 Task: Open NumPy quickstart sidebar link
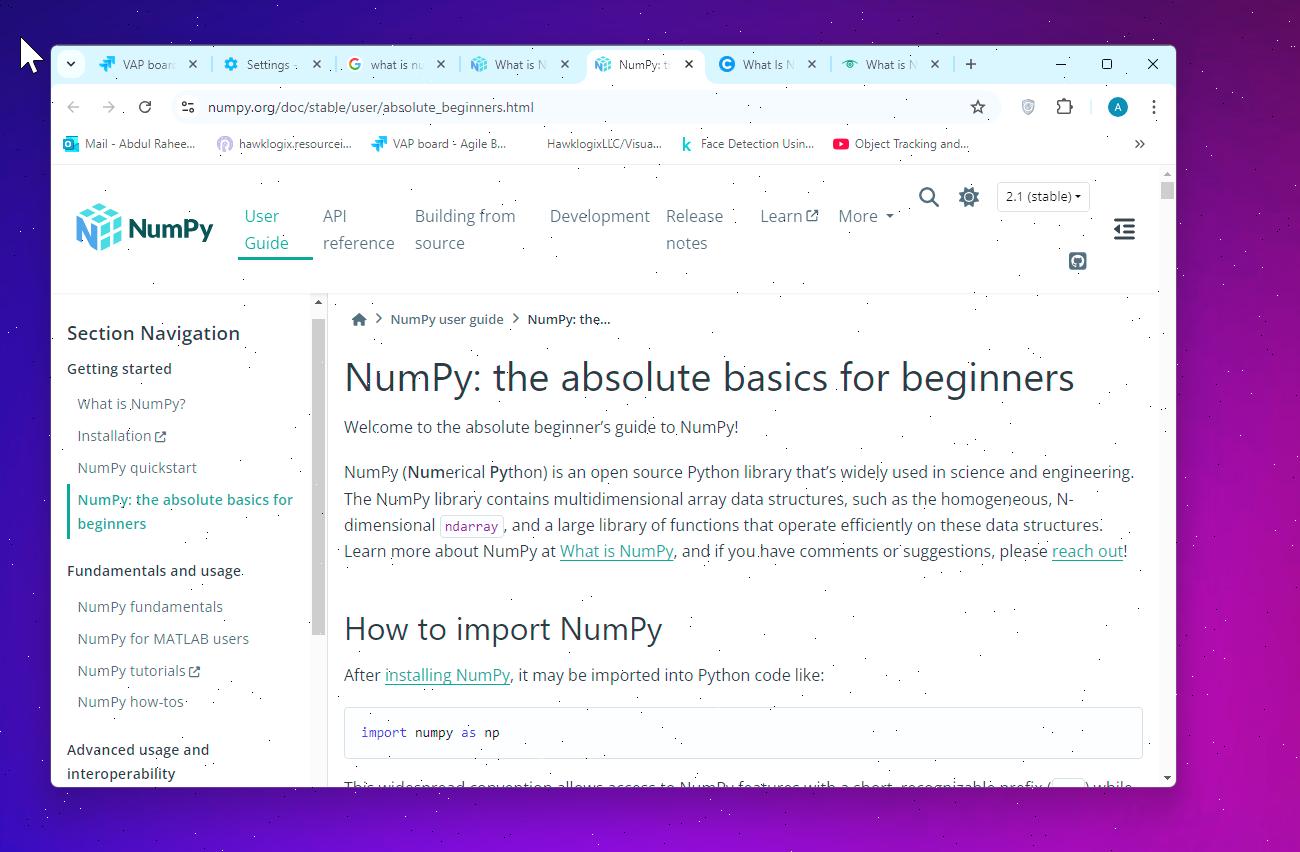click(x=137, y=468)
